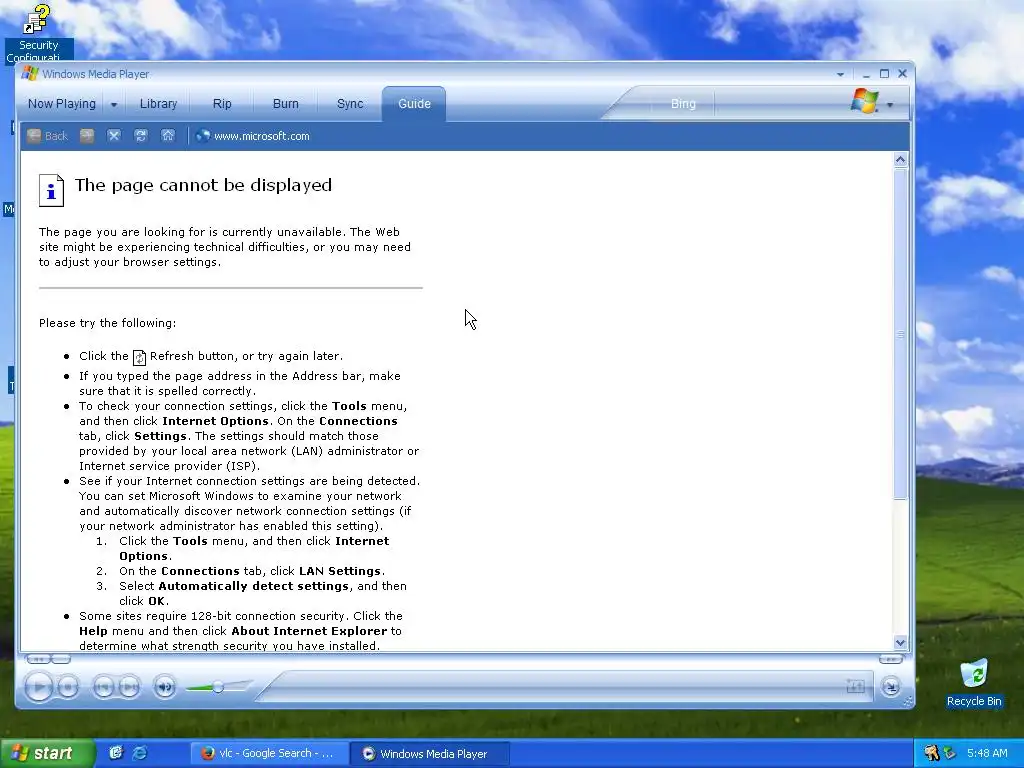
Task: Click the Windows flag logo icon
Action: 865,101
